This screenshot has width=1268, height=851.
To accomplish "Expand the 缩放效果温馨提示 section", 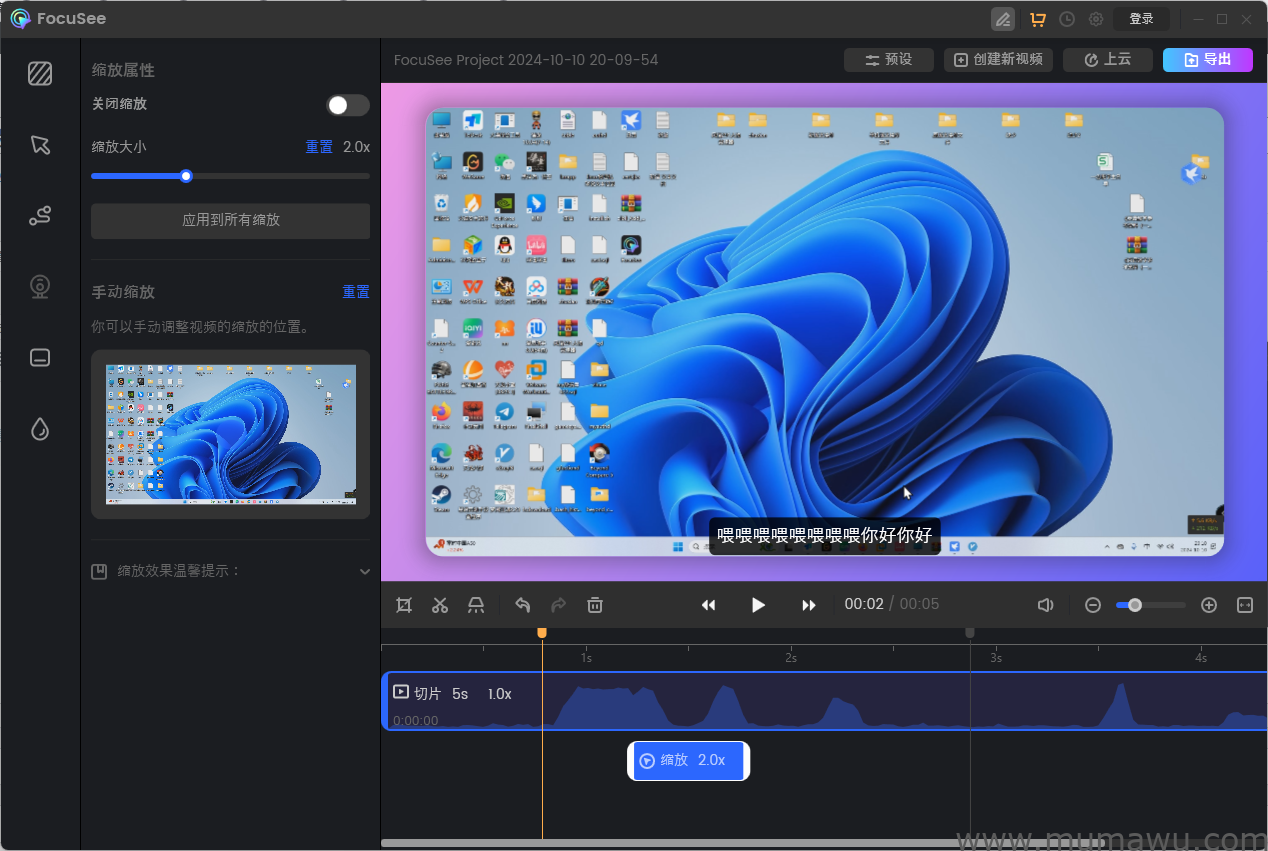I will (x=364, y=571).
